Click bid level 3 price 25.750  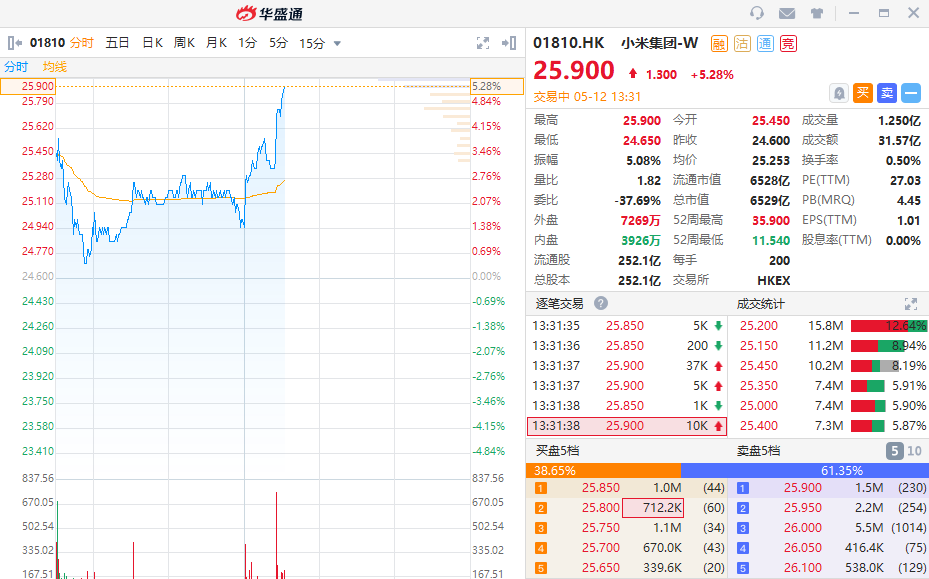601,527
